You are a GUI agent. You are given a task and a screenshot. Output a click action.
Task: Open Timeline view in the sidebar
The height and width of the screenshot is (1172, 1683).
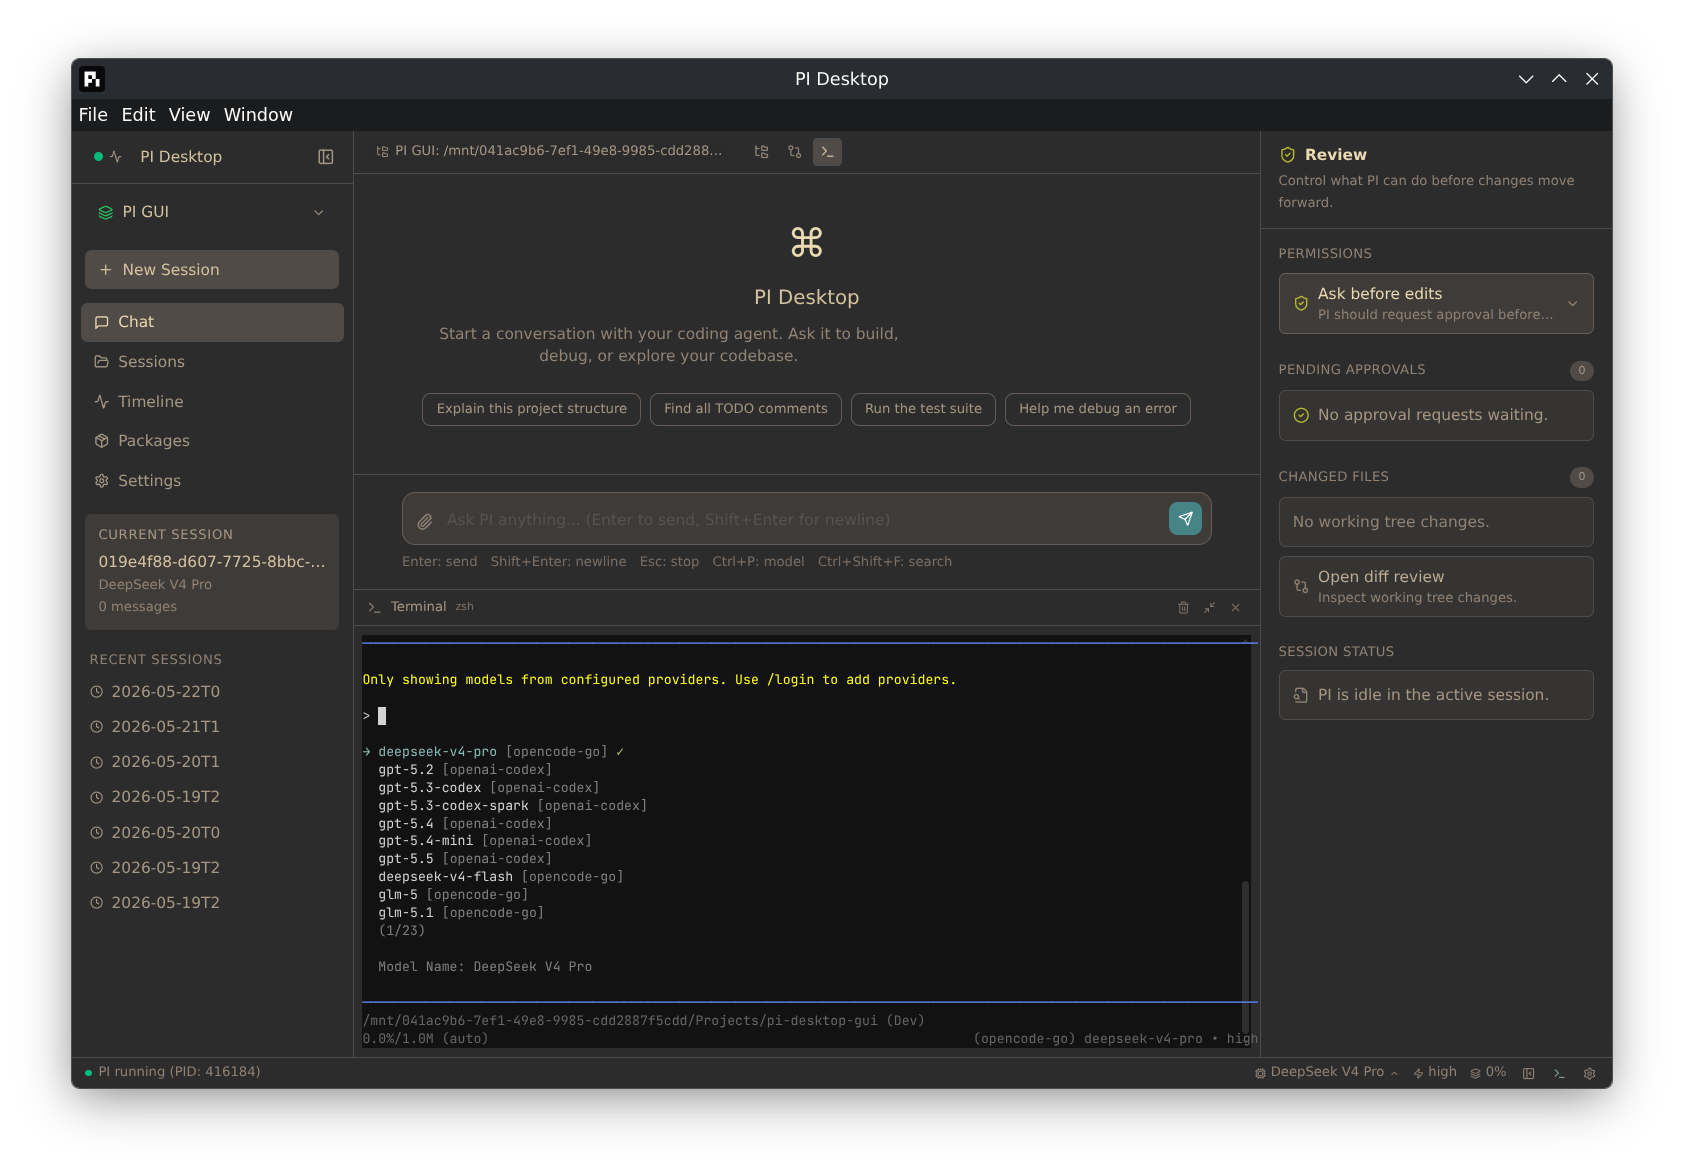[x=212, y=402]
